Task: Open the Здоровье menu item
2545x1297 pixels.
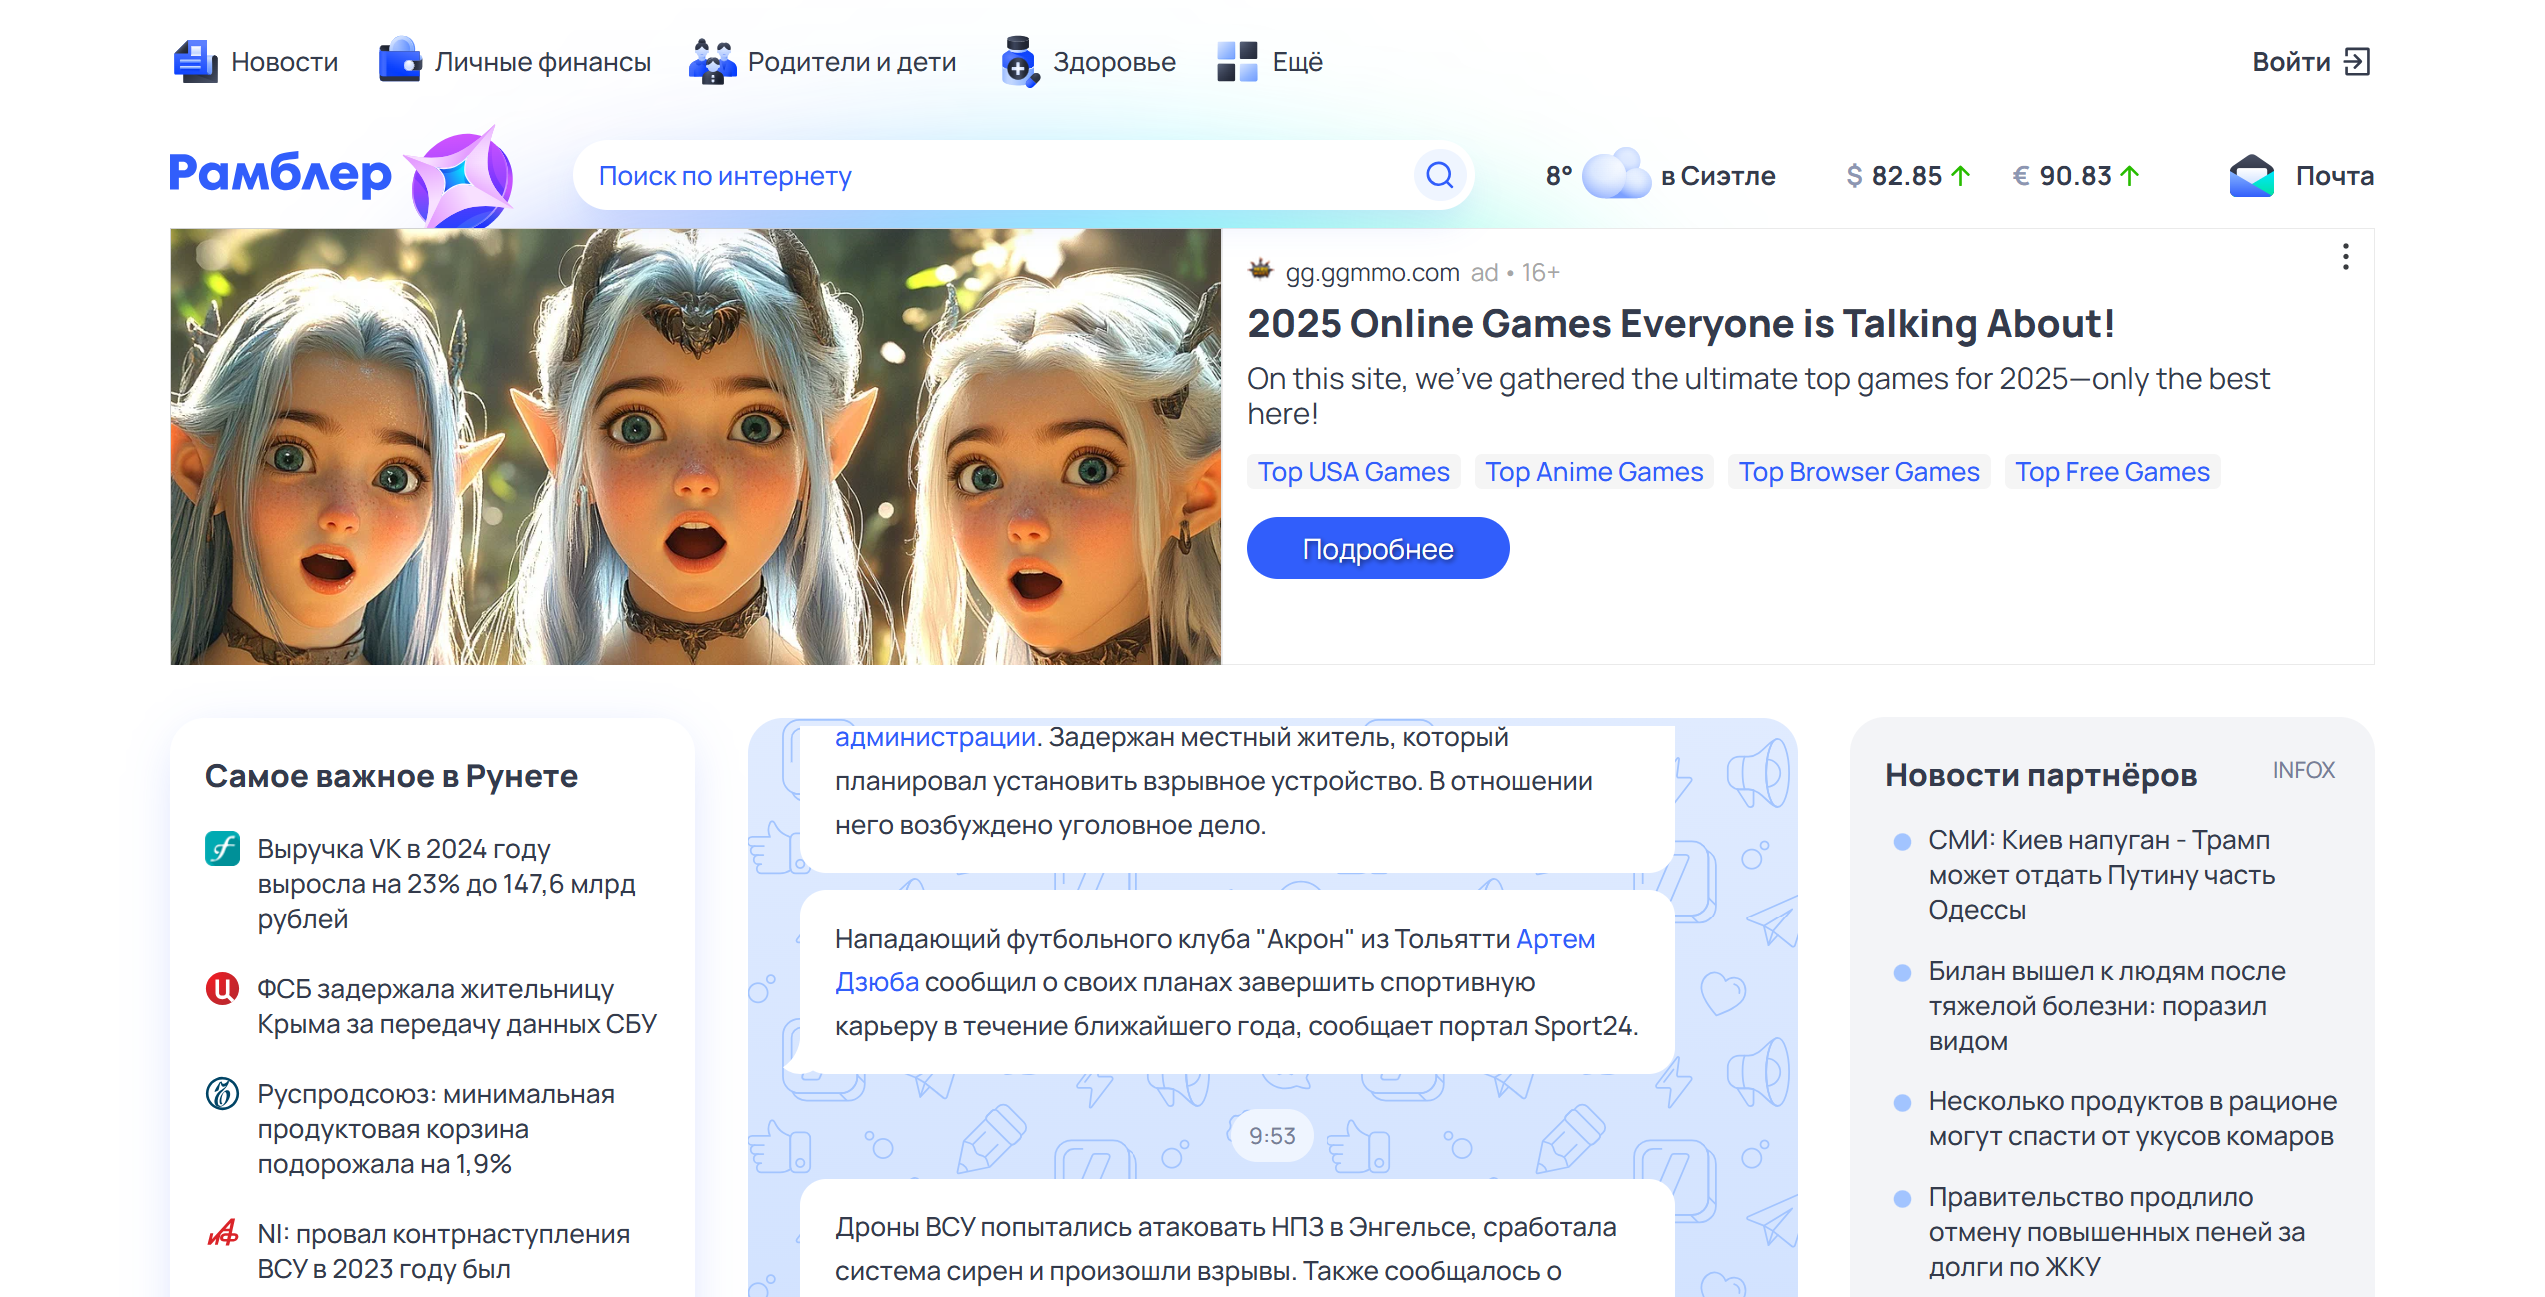Action: (1114, 62)
